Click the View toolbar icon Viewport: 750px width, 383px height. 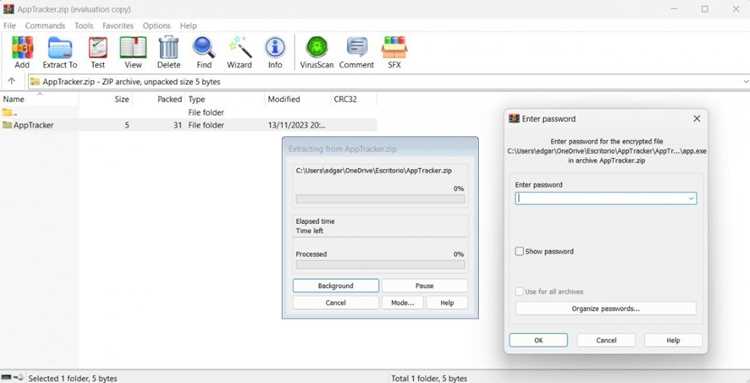pyautogui.click(x=133, y=53)
